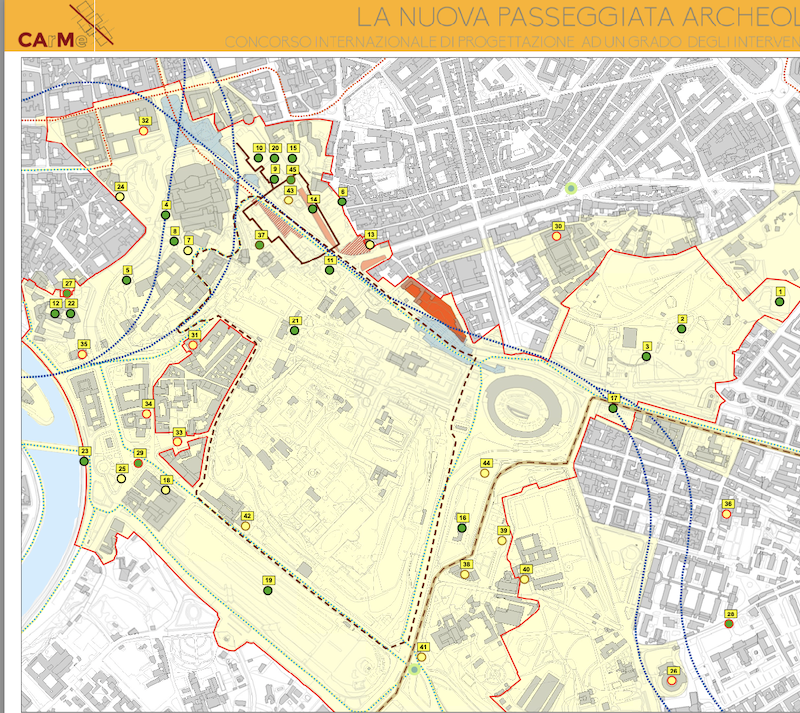Click map marker number 31
Screen dimensions: 800x713
[193, 345]
